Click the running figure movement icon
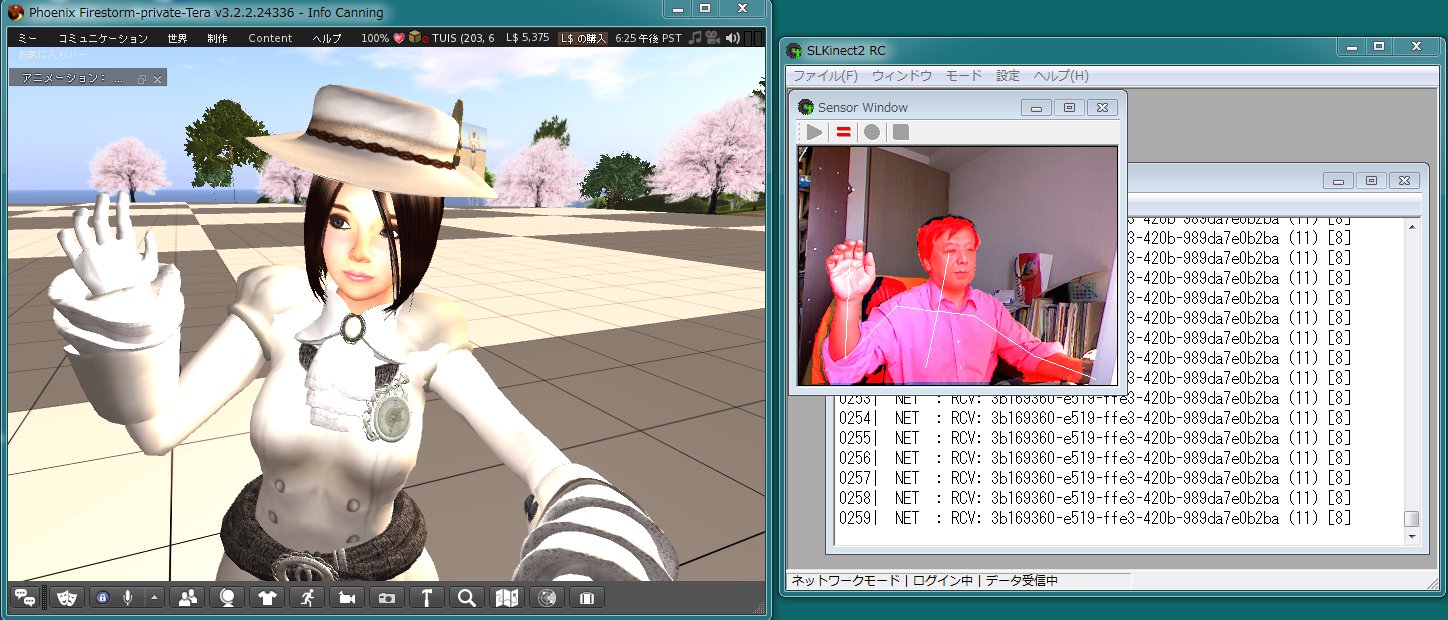This screenshot has height=620, width=1448. (306, 597)
